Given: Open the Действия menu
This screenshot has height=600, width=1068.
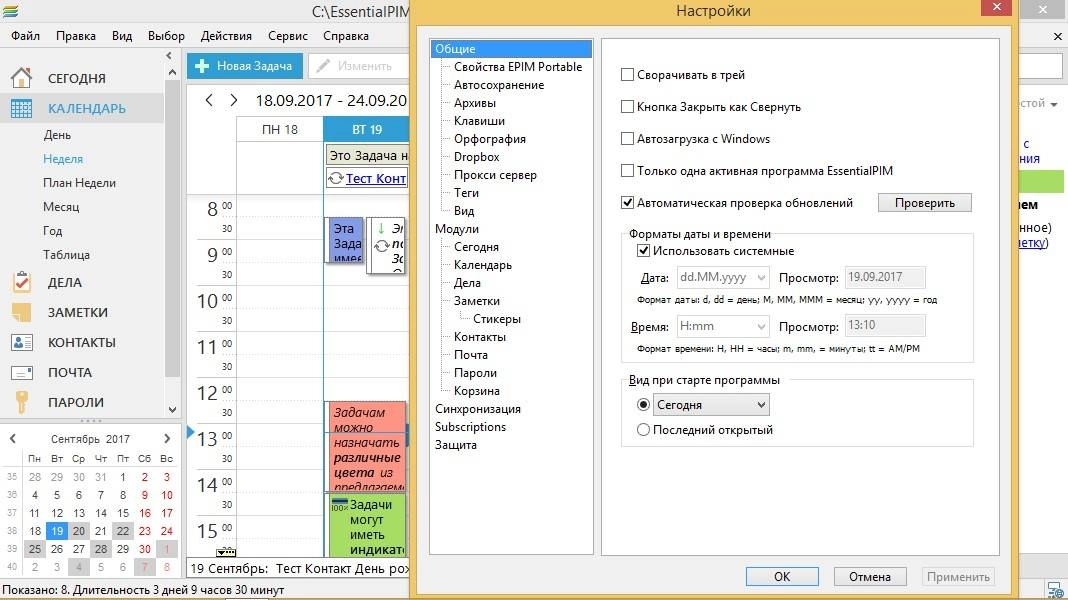Looking at the screenshot, I should pyautogui.click(x=226, y=36).
